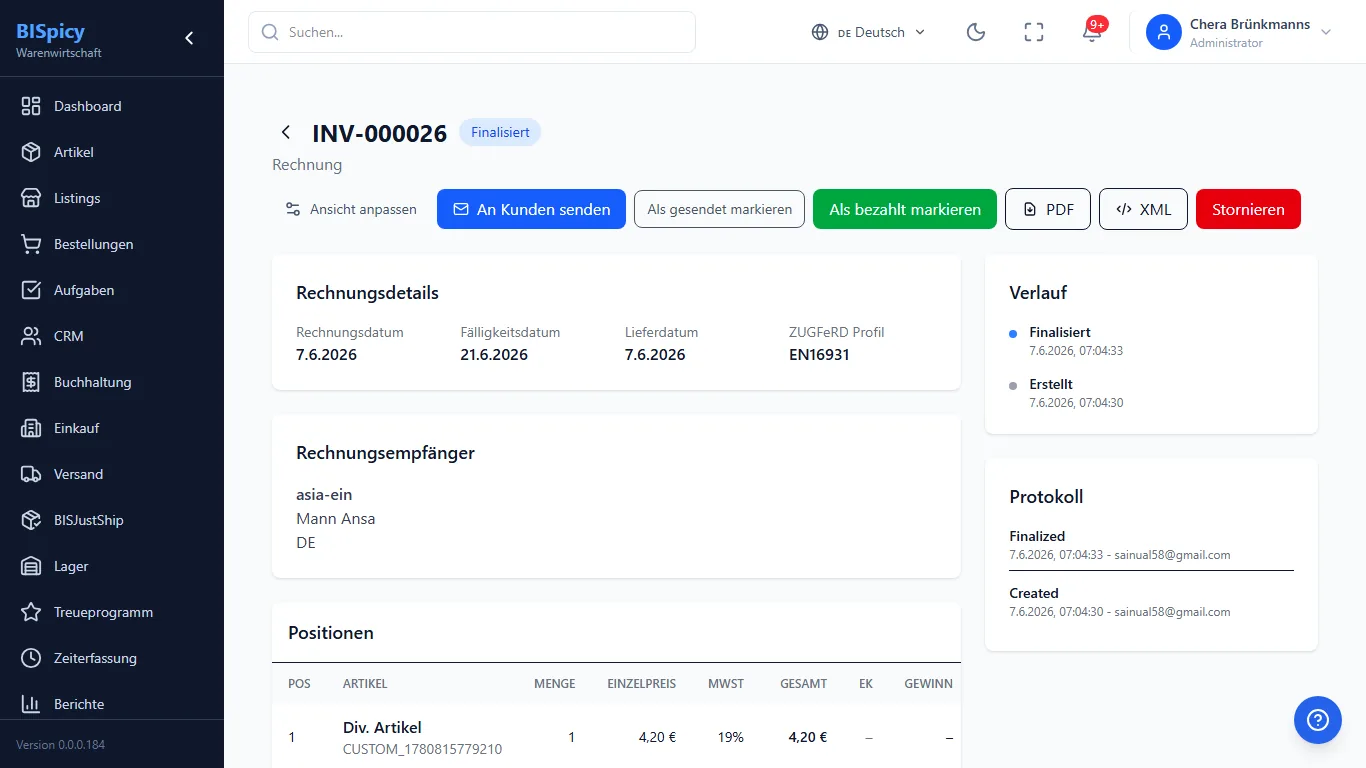Click the Div. Artikel position row
The image size is (1366, 768).
click(616, 737)
